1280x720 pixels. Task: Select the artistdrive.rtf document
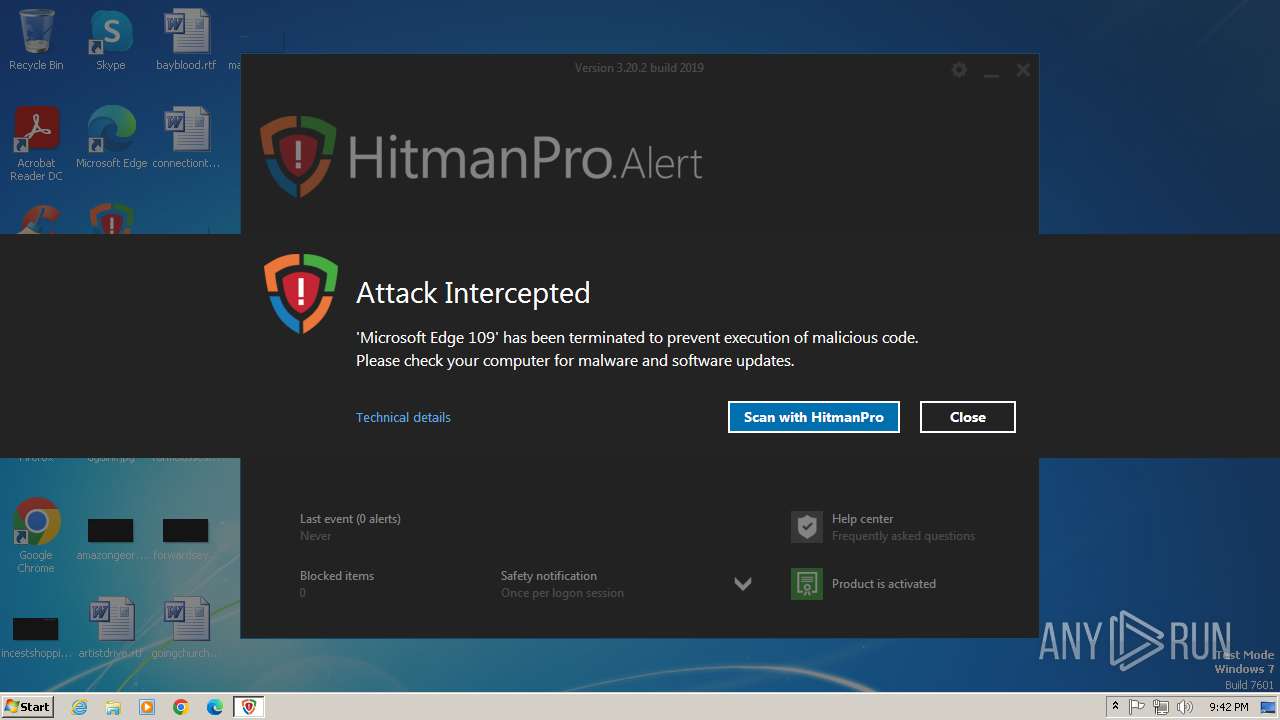pos(111,628)
